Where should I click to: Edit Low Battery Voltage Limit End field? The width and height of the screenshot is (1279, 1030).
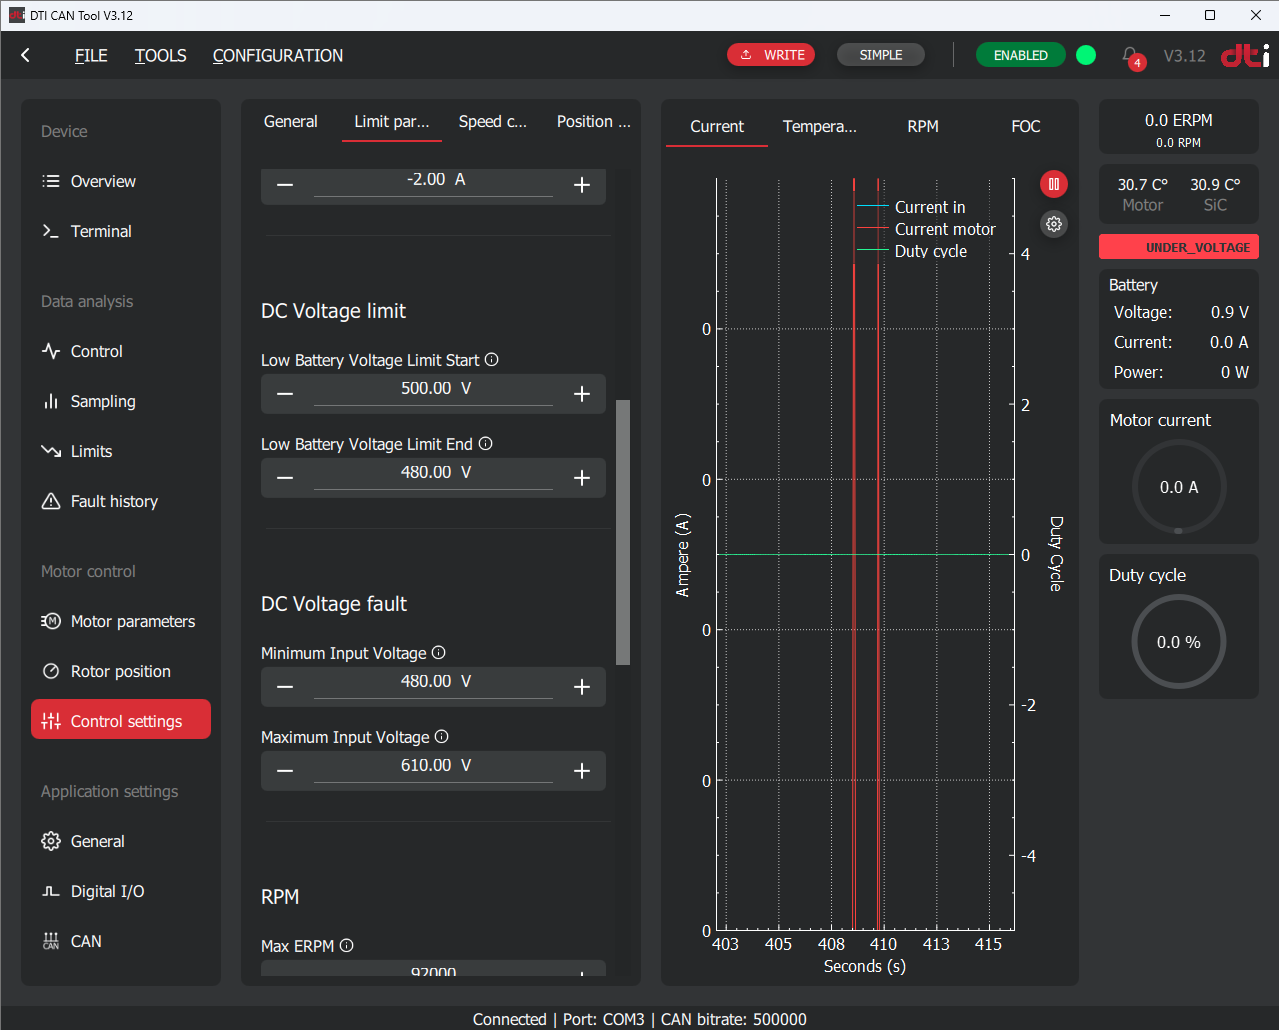pyautogui.click(x=433, y=474)
